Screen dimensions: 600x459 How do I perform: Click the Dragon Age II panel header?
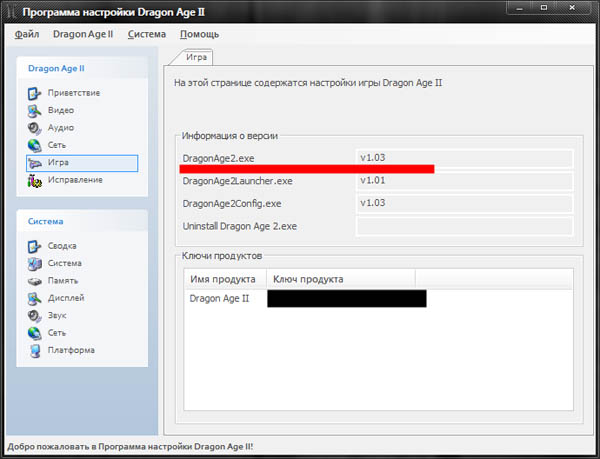(82, 68)
